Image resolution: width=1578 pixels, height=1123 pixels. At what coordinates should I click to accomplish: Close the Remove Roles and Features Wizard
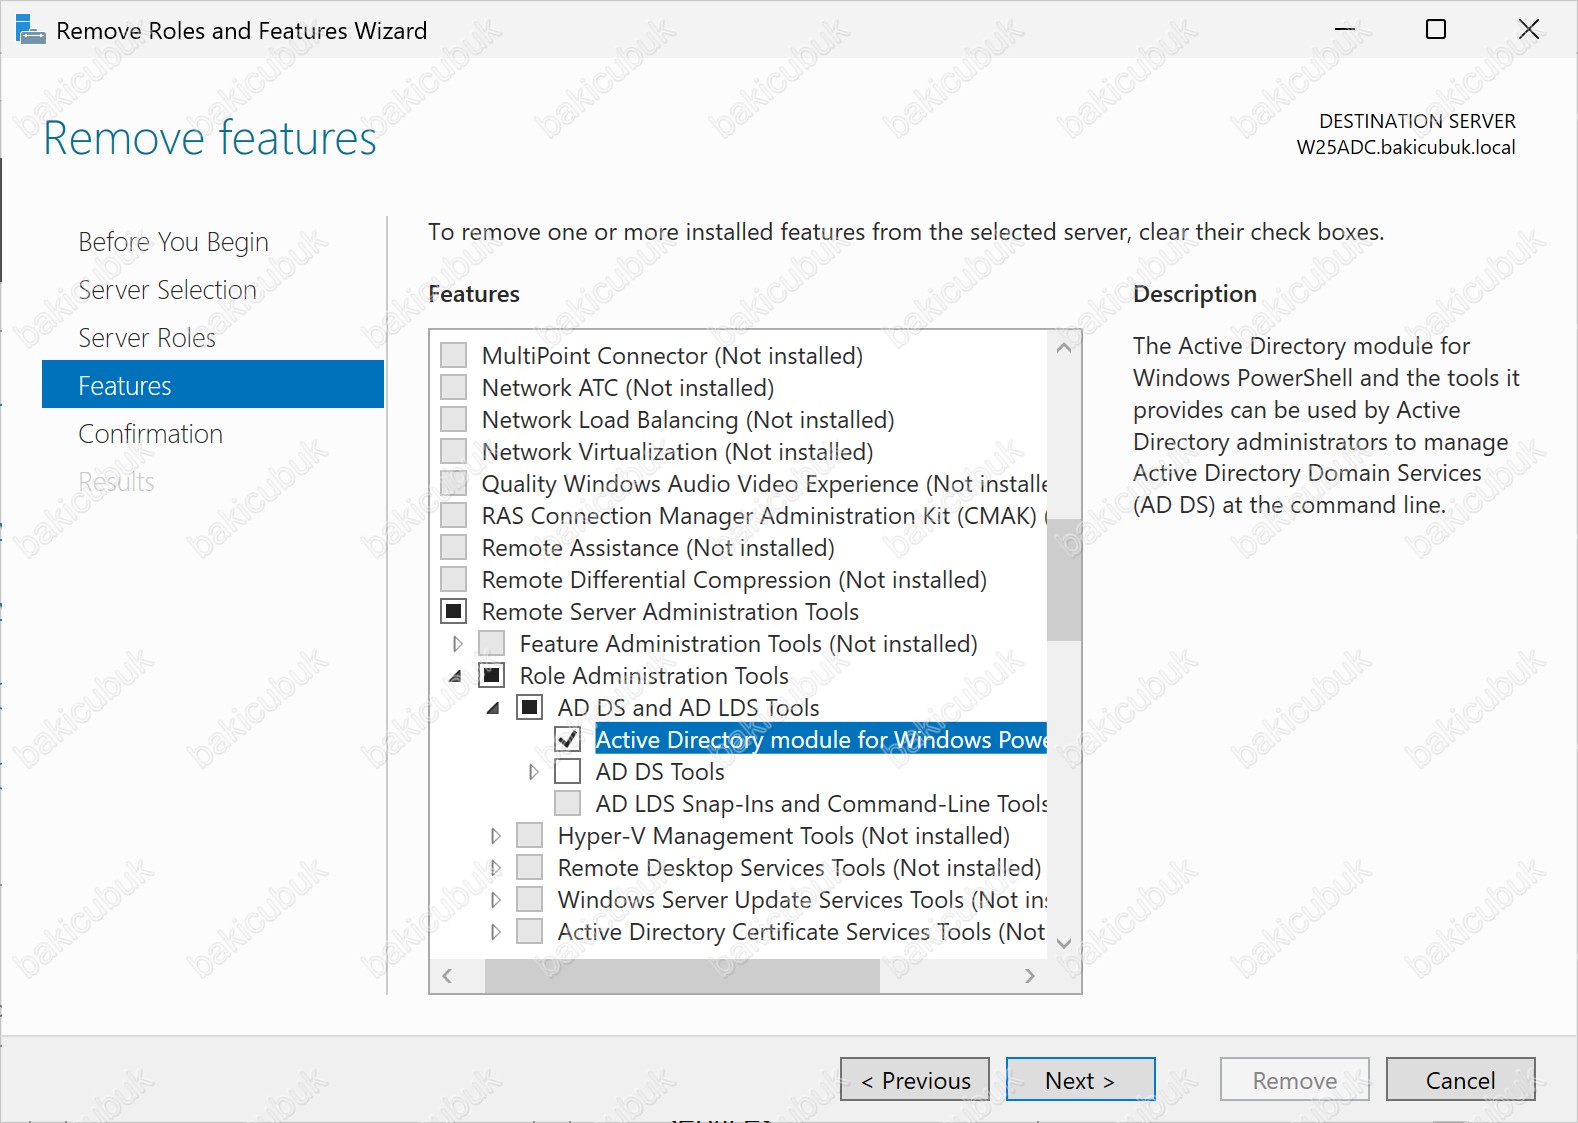click(1529, 30)
